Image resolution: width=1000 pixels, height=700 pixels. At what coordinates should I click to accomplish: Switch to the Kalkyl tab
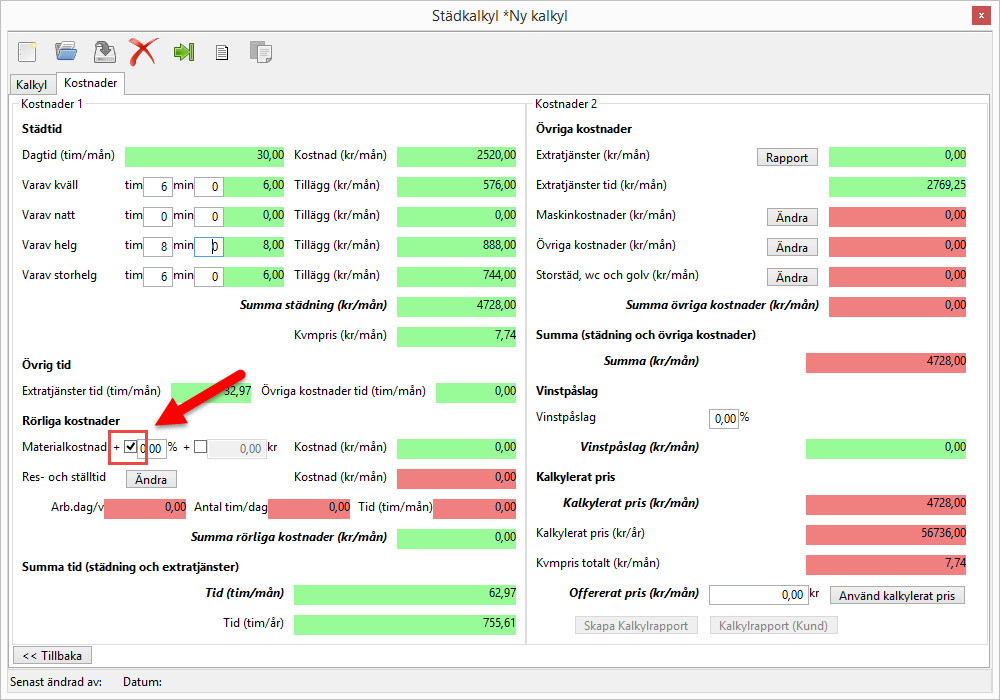click(x=32, y=85)
